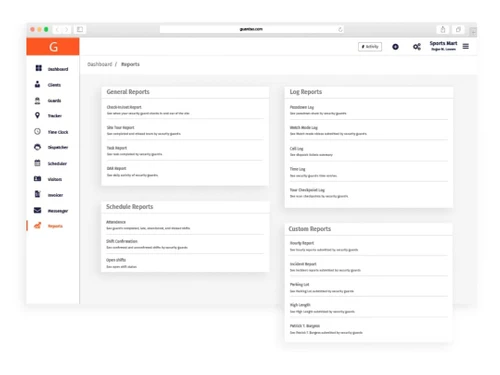The image size is (500, 375).
Task: Open the Visitors badge icon
Action: [37, 179]
